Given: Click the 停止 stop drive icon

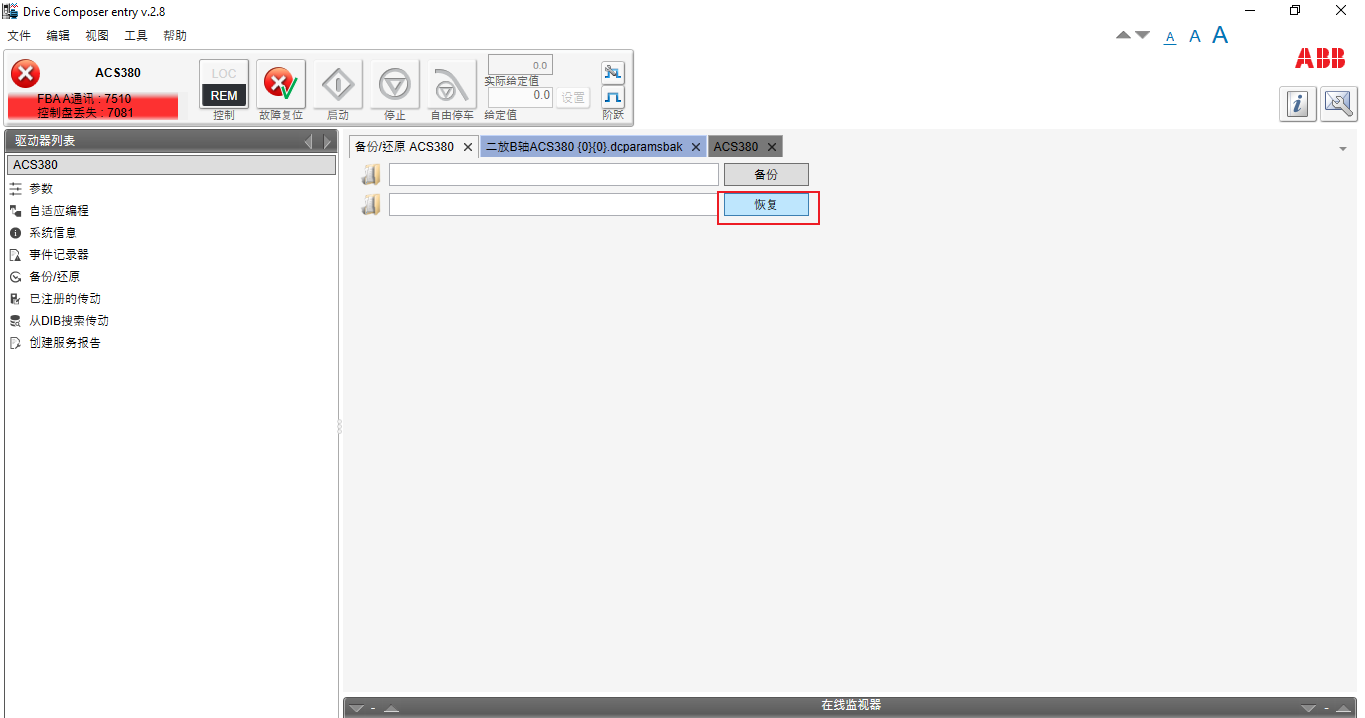Looking at the screenshot, I should [x=395, y=83].
